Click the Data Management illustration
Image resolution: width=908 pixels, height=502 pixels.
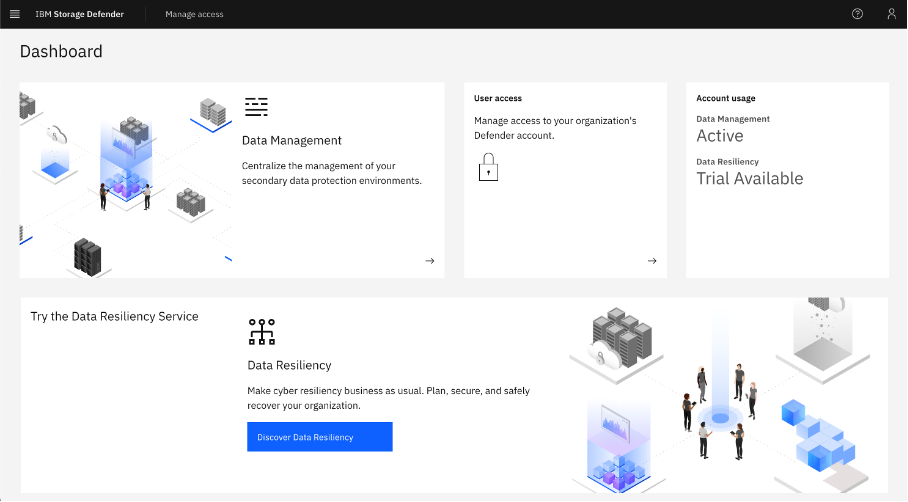pos(126,180)
